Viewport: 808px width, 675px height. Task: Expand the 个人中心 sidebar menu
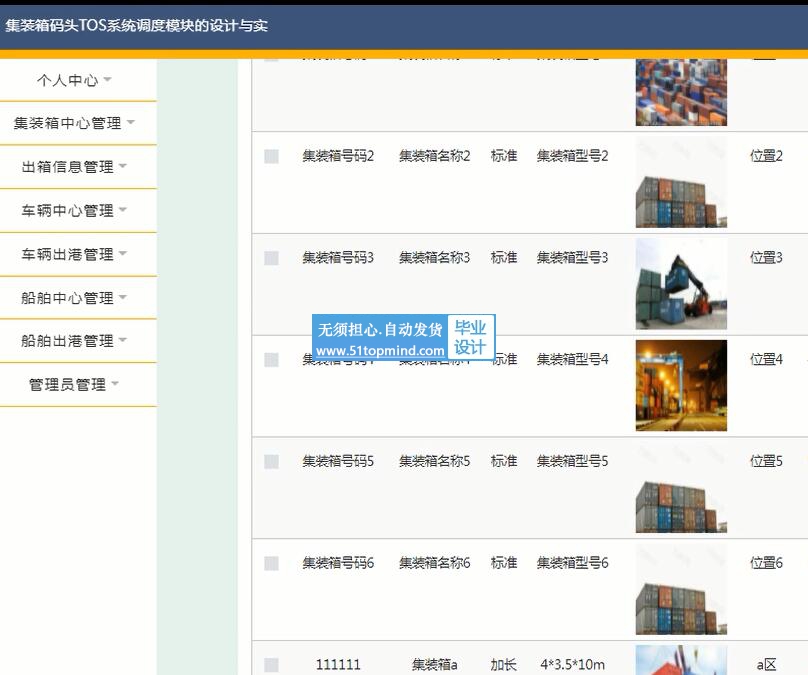coord(74,80)
